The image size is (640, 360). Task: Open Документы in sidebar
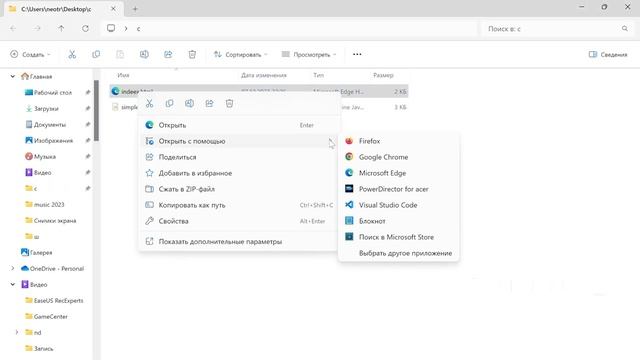[x=46, y=124]
